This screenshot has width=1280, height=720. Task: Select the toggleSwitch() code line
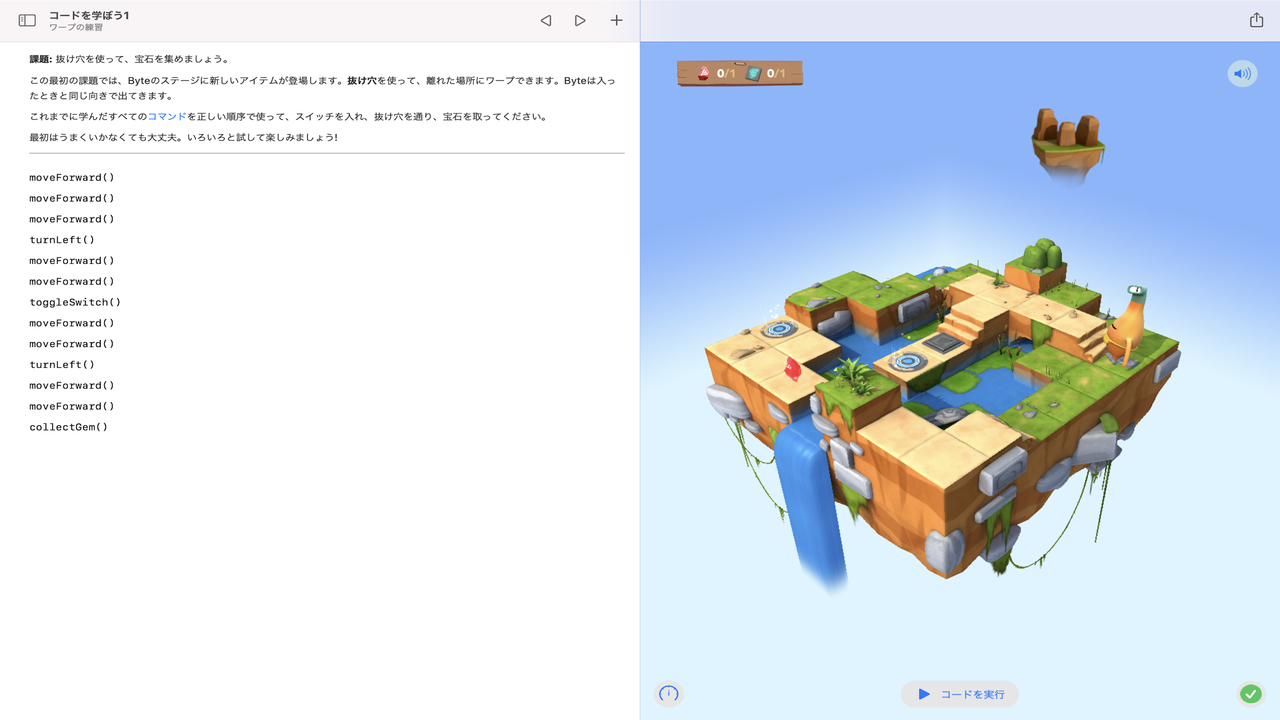(x=75, y=302)
